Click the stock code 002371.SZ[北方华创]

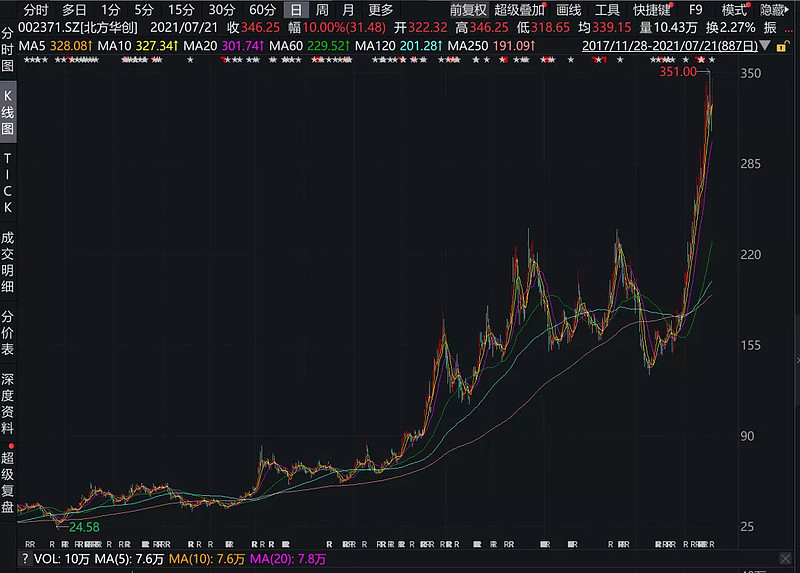(x=78, y=28)
